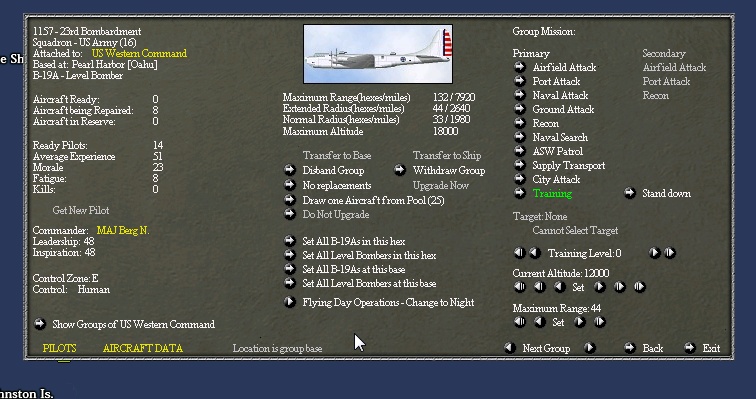This screenshot has height=399, width=756.
Task: Click arrow for Show Groups of US Western Command
Action: [x=40, y=323]
